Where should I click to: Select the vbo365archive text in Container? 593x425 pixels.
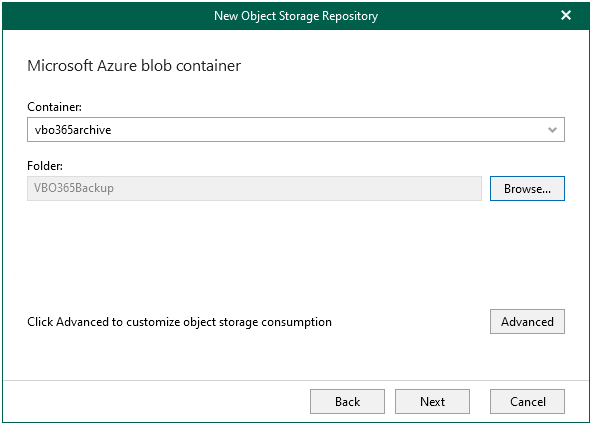(73, 130)
